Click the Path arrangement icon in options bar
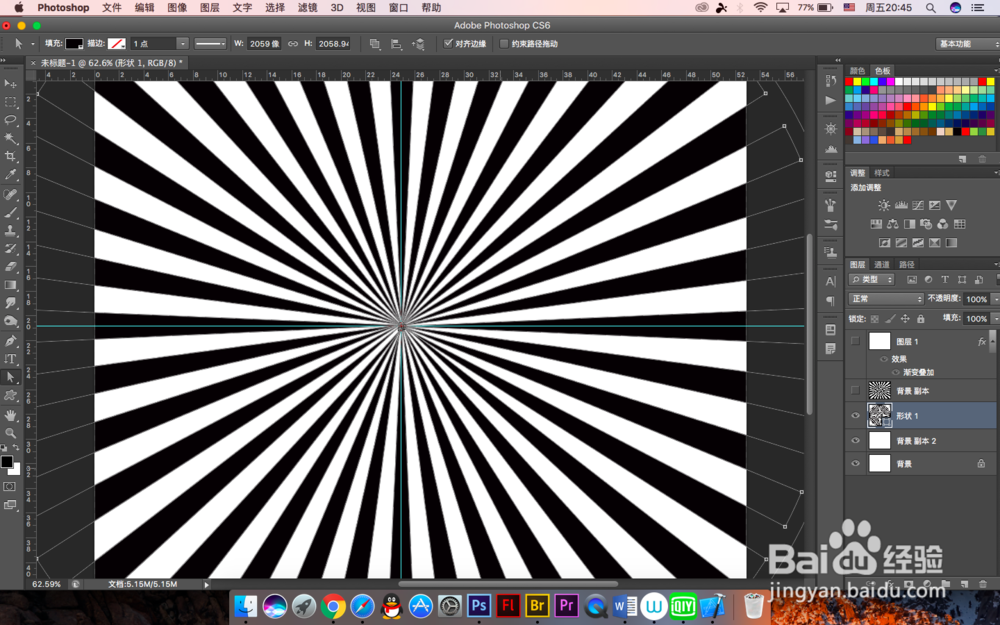The image size is (1000, 625). pos(418,44)
